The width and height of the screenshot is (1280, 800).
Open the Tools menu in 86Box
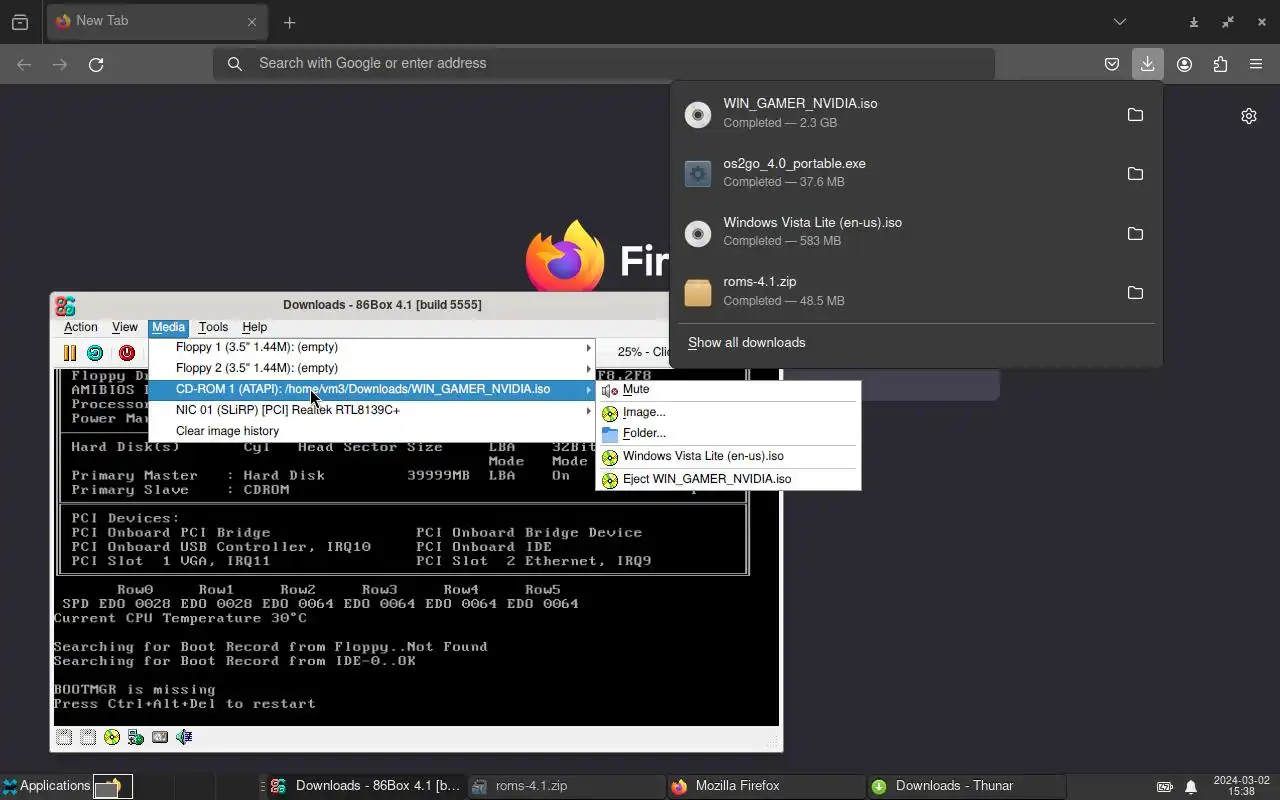pos(213,327)
